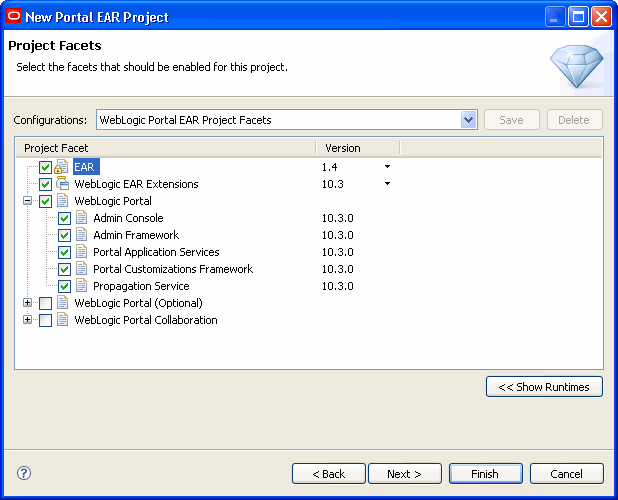This screenshot has height=500, width=618.
Task: Click Finish to create the project
Action: (486, 474)
